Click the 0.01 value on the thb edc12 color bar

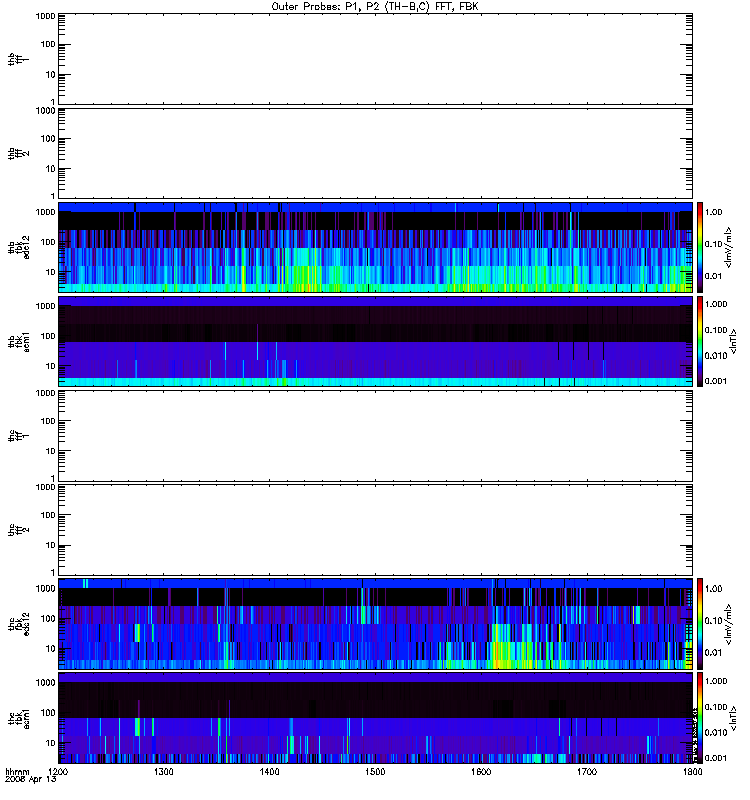click(x=713, y=276)
